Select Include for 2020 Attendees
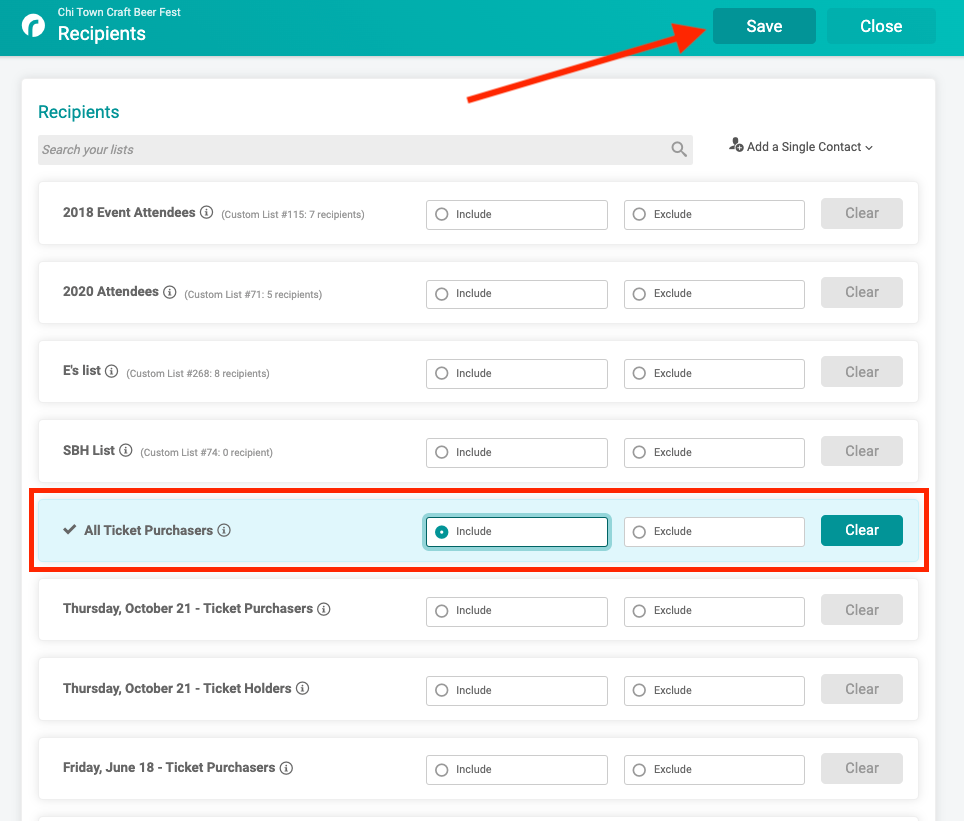The height and width of the screenshot is (821, 964). (x=516, y=295)
